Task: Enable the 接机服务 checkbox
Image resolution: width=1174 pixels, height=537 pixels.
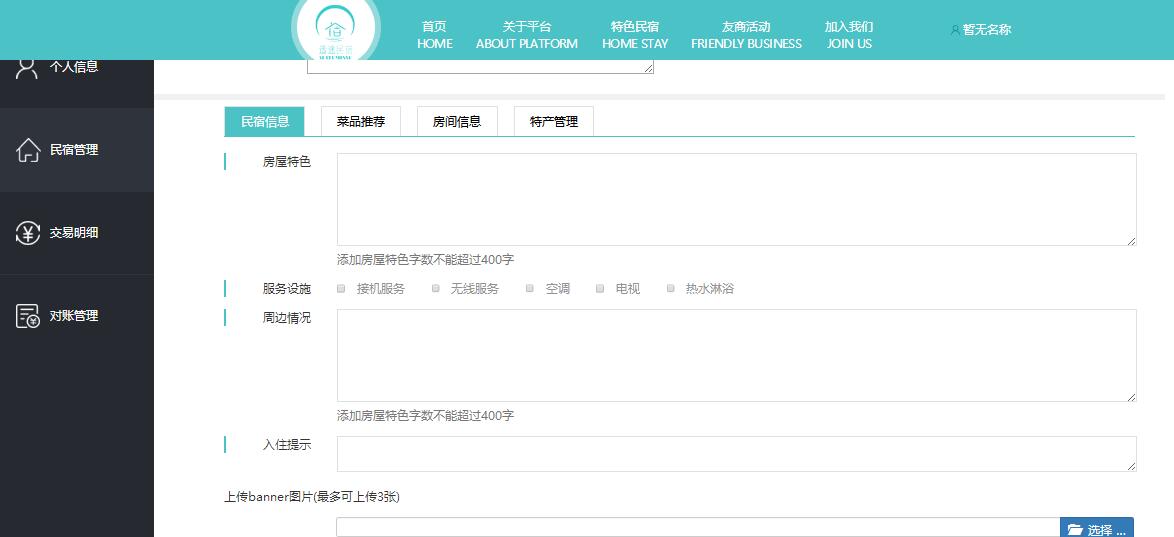Action: click(x=341, y=289)
